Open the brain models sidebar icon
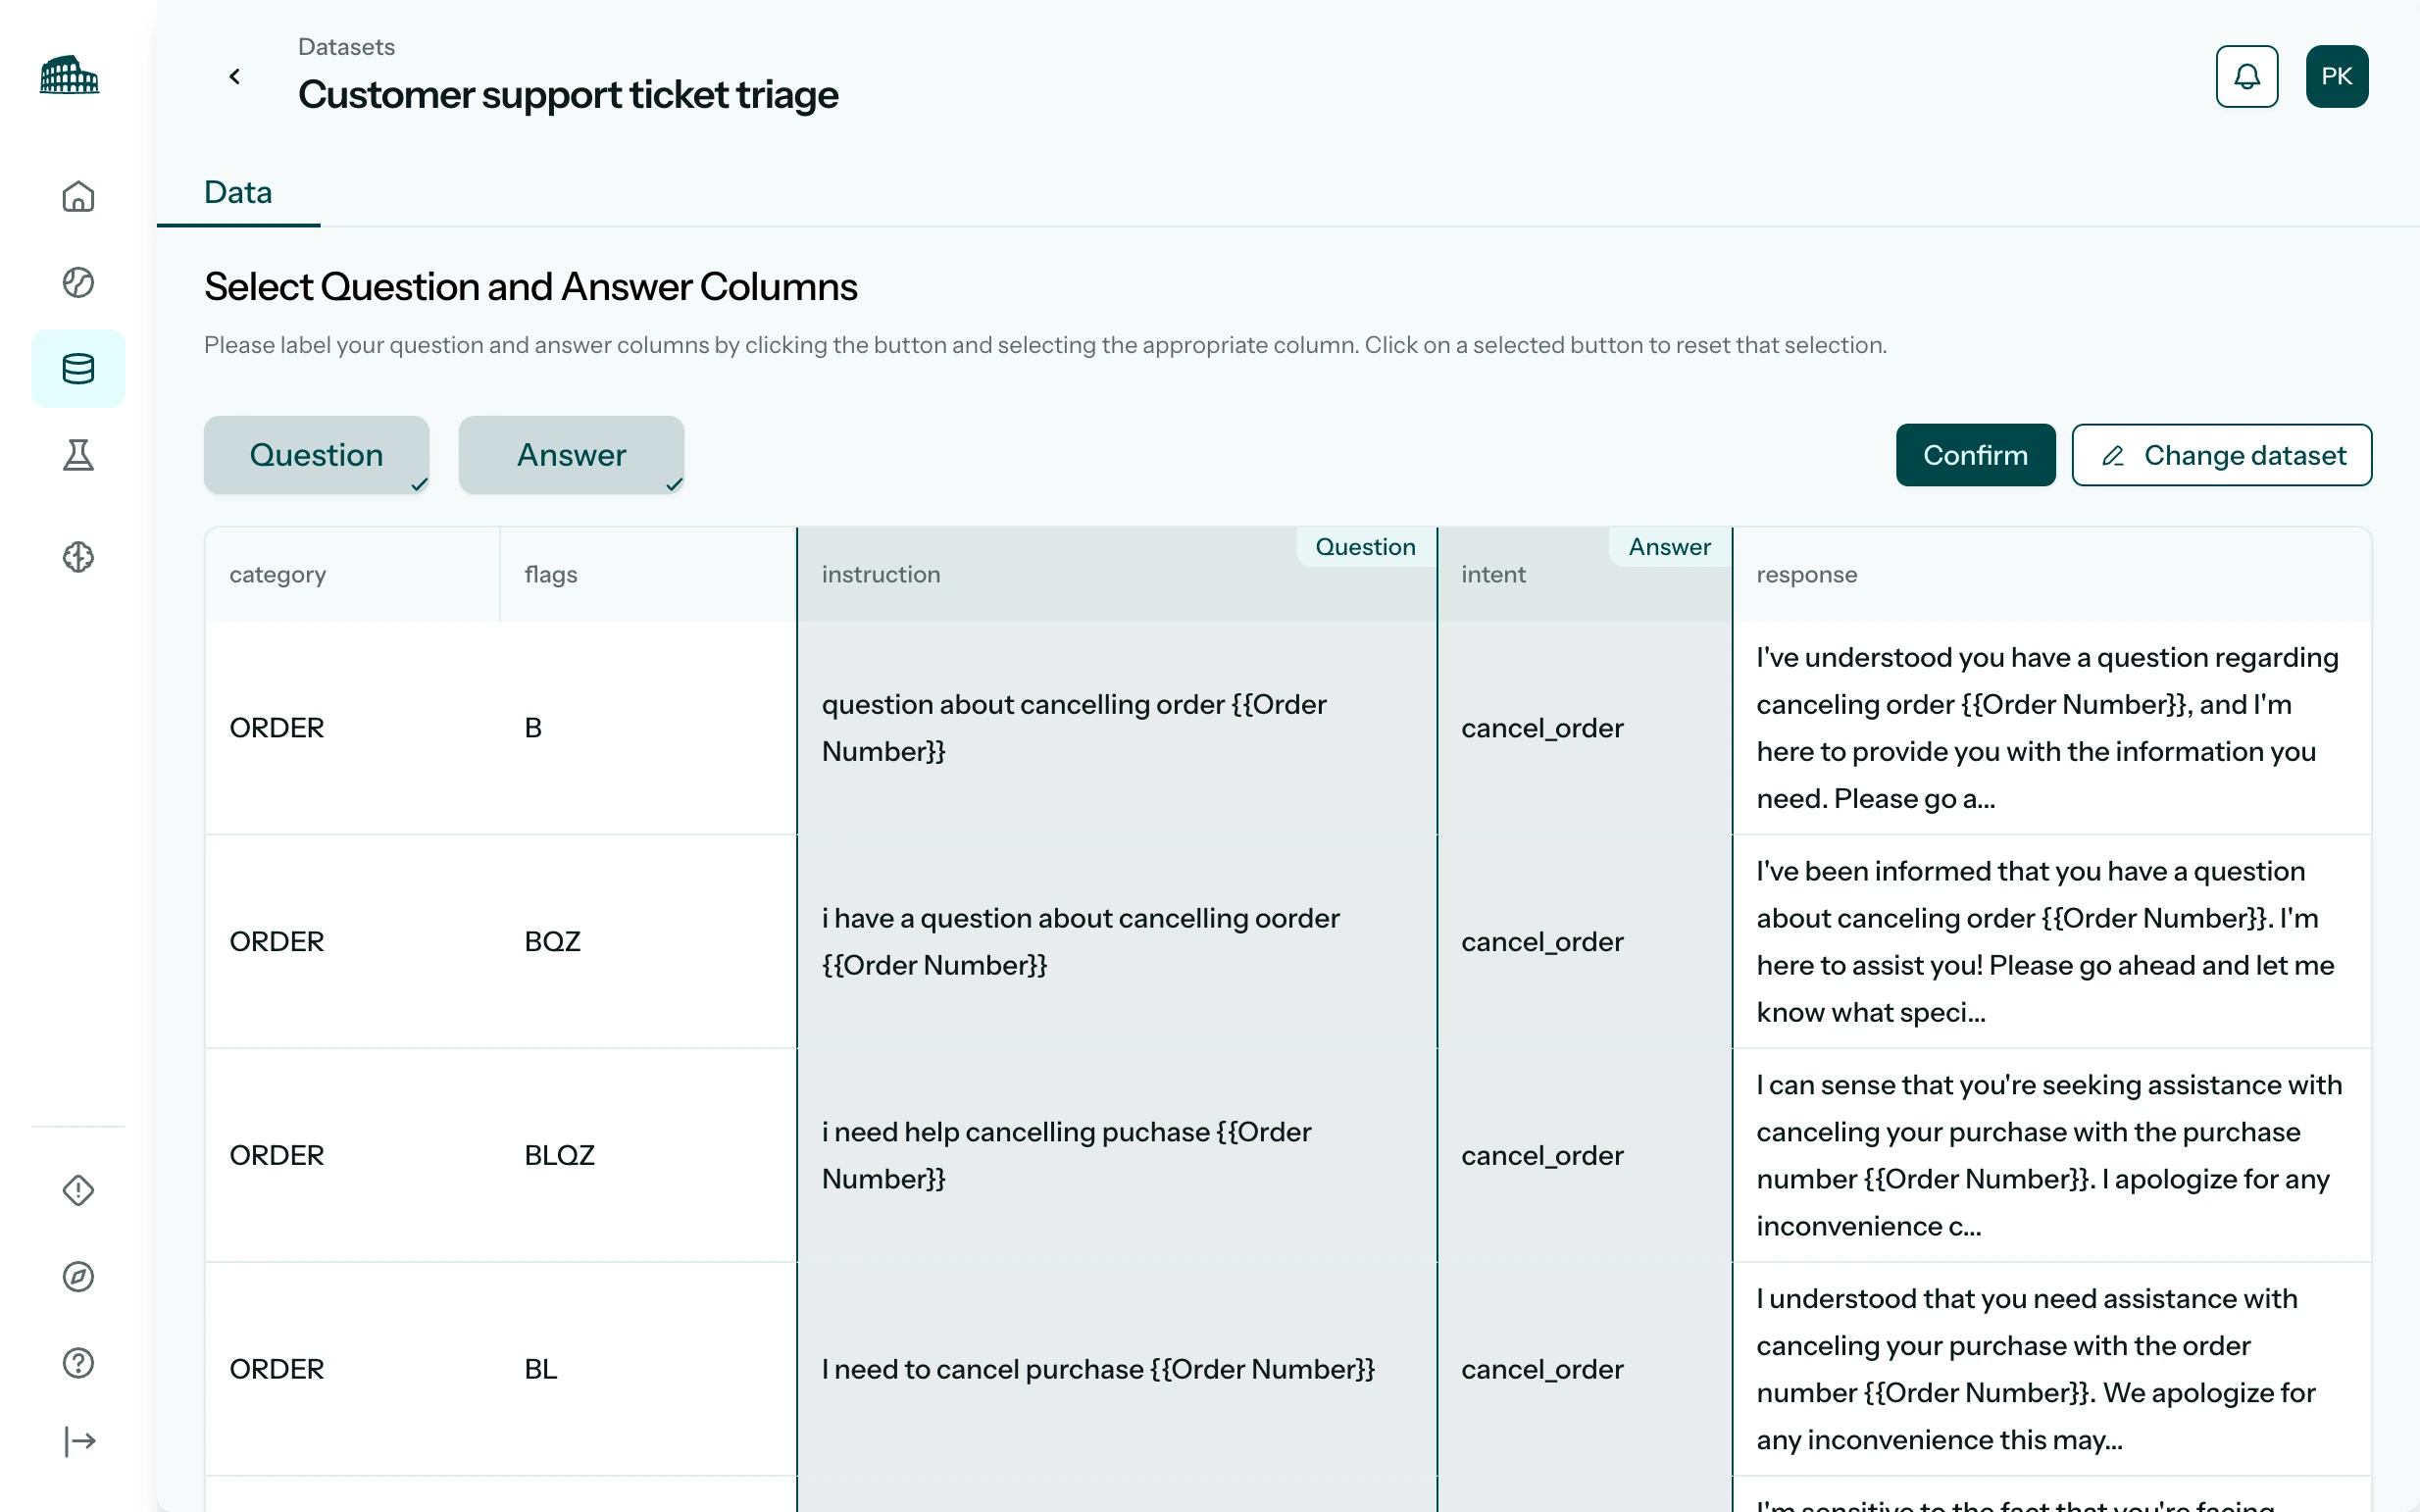 [78, 556]
